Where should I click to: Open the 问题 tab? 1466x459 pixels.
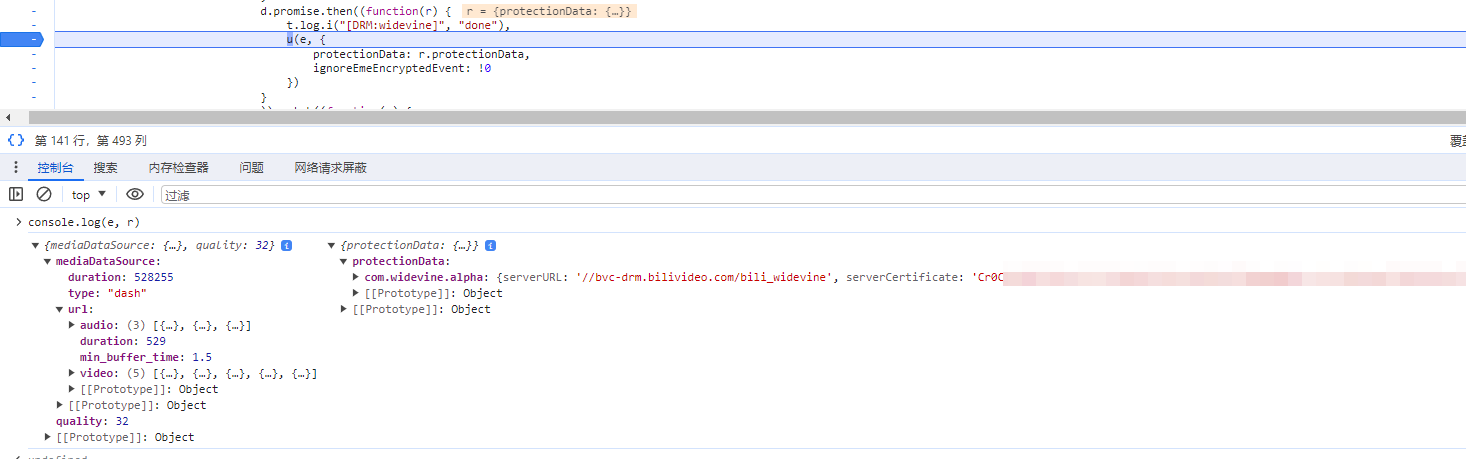(x=251, y=168)
